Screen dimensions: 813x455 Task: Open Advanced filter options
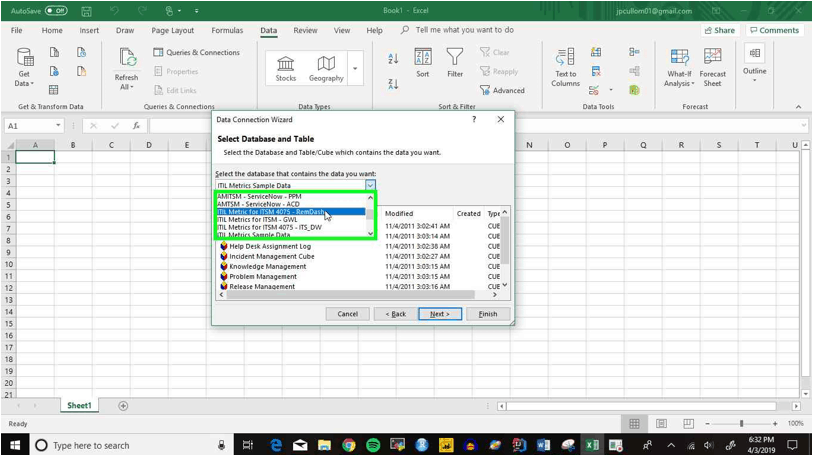click(x=502, y=90)
